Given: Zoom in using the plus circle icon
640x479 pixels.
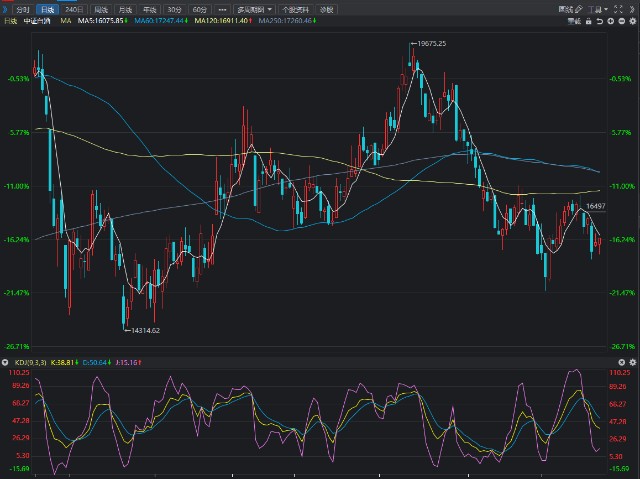Looking at the screenshot, I should pyautogui.click(x=611, y=21).
